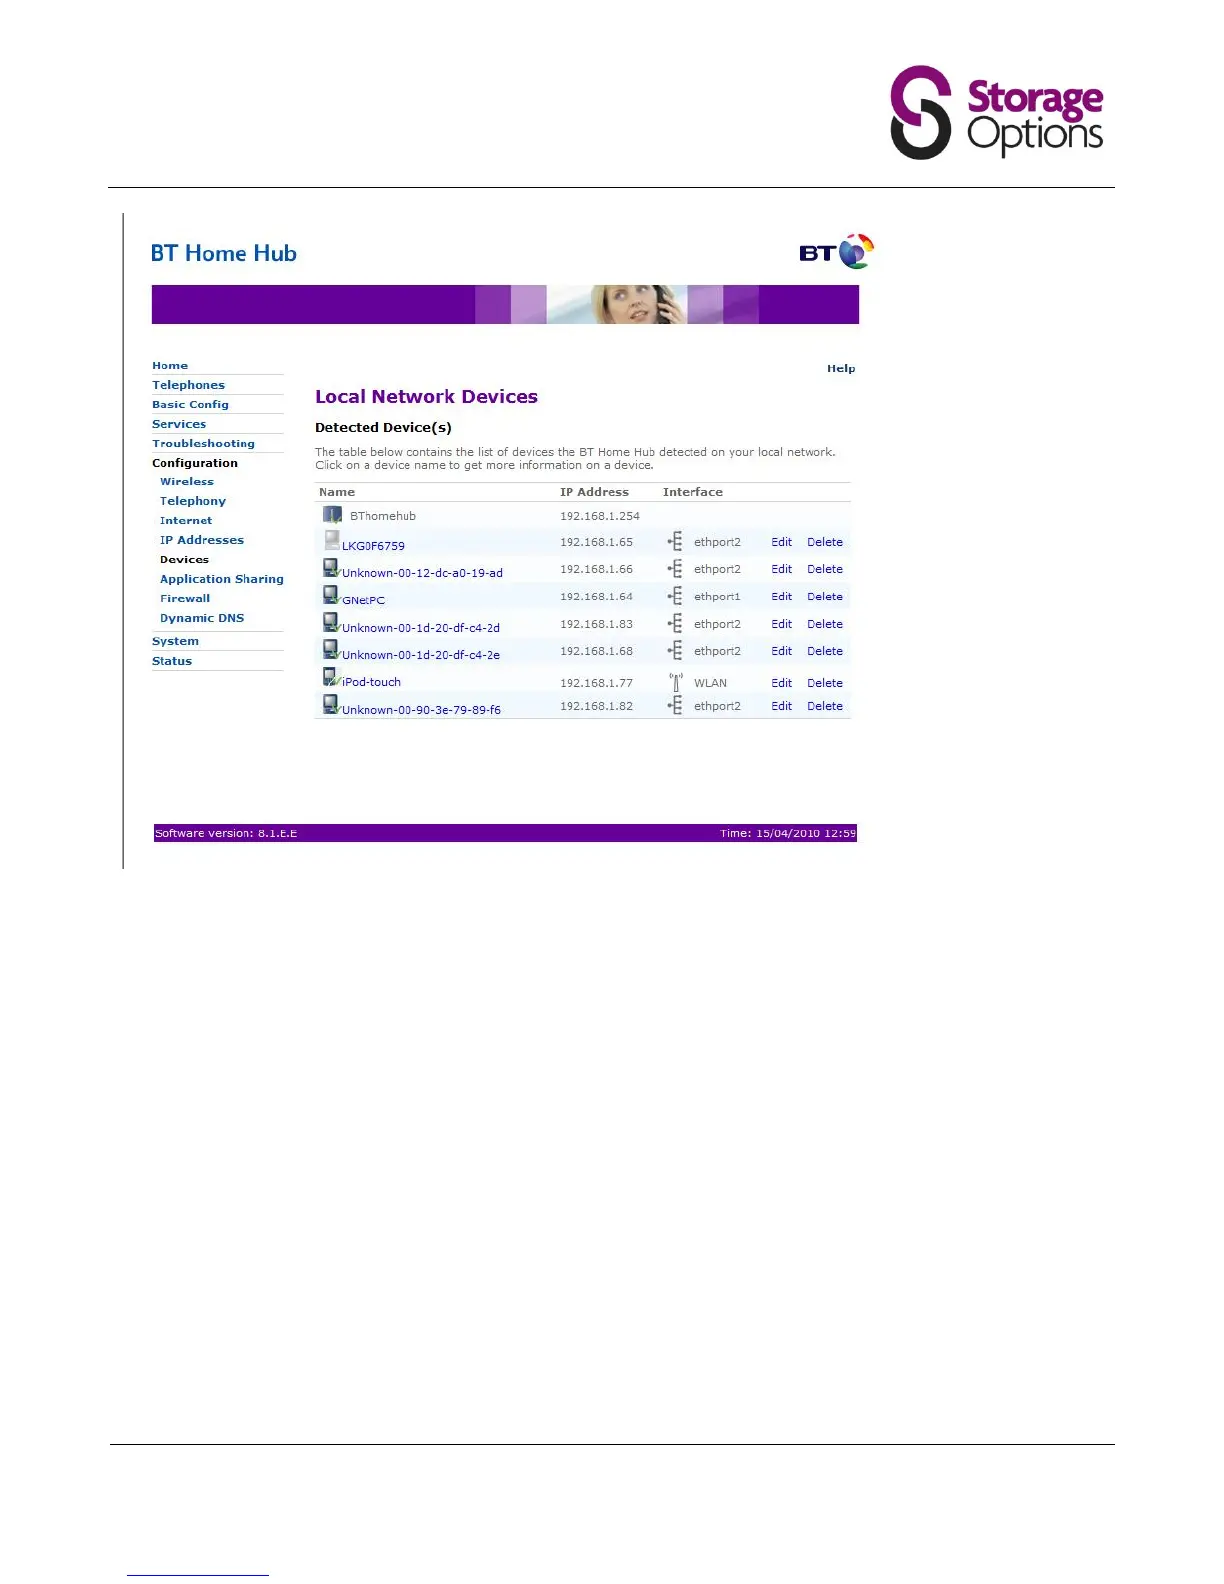1224x1584 pixels.
Task: Click the BThomehub router icon
Action: point(332,515)
